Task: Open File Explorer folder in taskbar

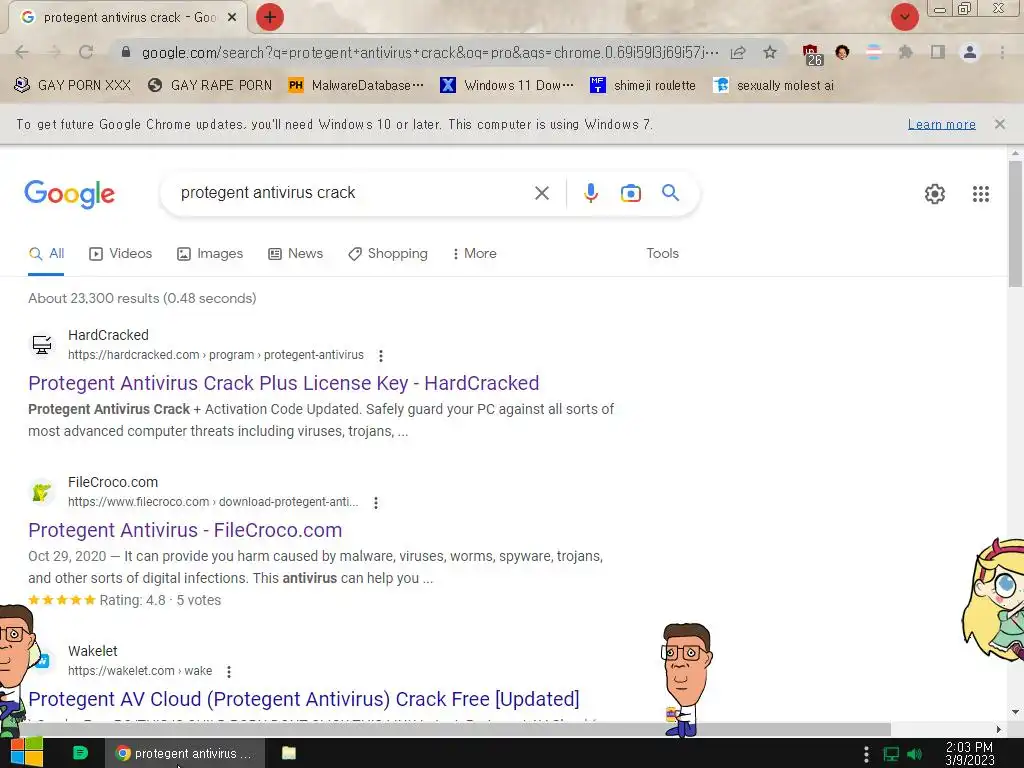Action: tap(289, 753)
